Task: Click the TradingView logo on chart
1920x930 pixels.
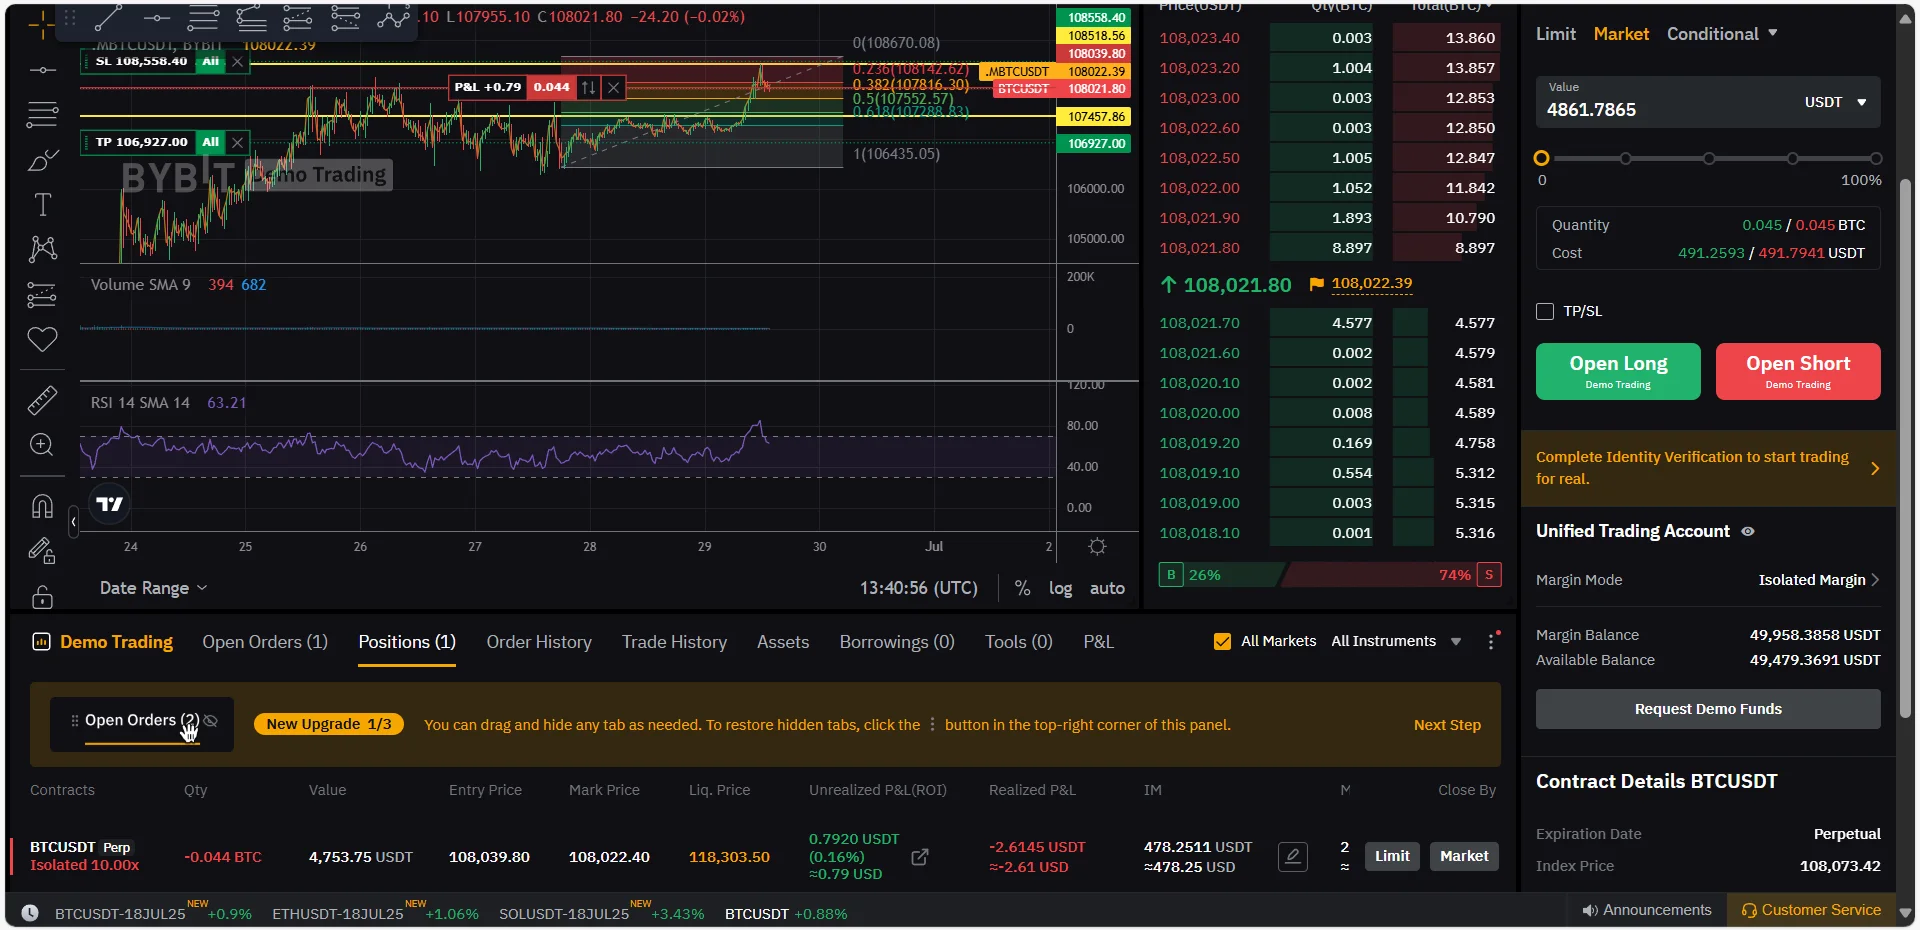Action: (110, 504)
